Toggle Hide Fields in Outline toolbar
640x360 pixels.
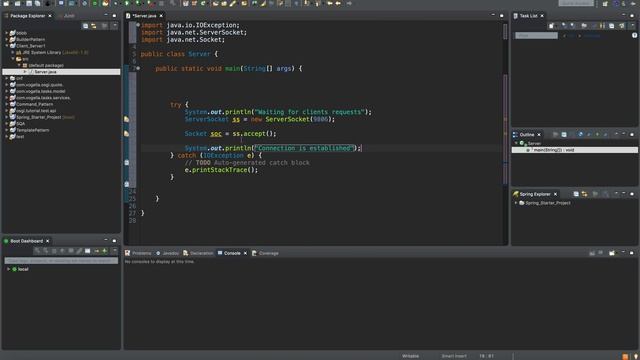tap(580, 135)
